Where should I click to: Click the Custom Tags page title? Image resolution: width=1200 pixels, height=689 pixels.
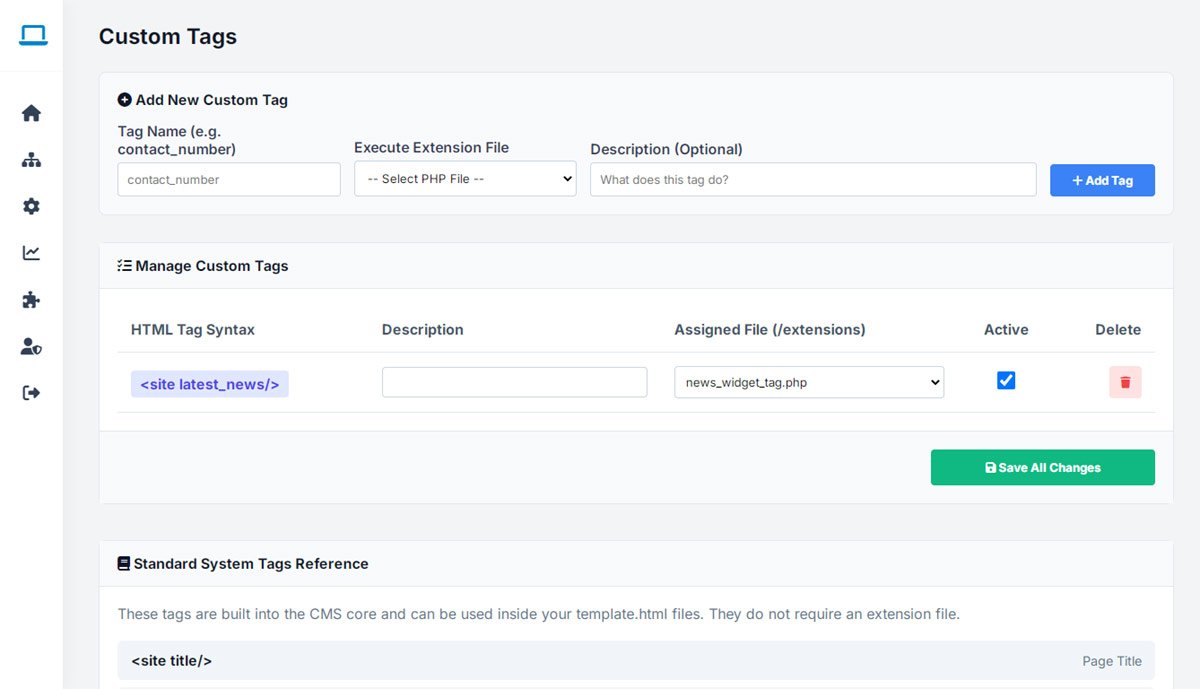pos(168,37)
